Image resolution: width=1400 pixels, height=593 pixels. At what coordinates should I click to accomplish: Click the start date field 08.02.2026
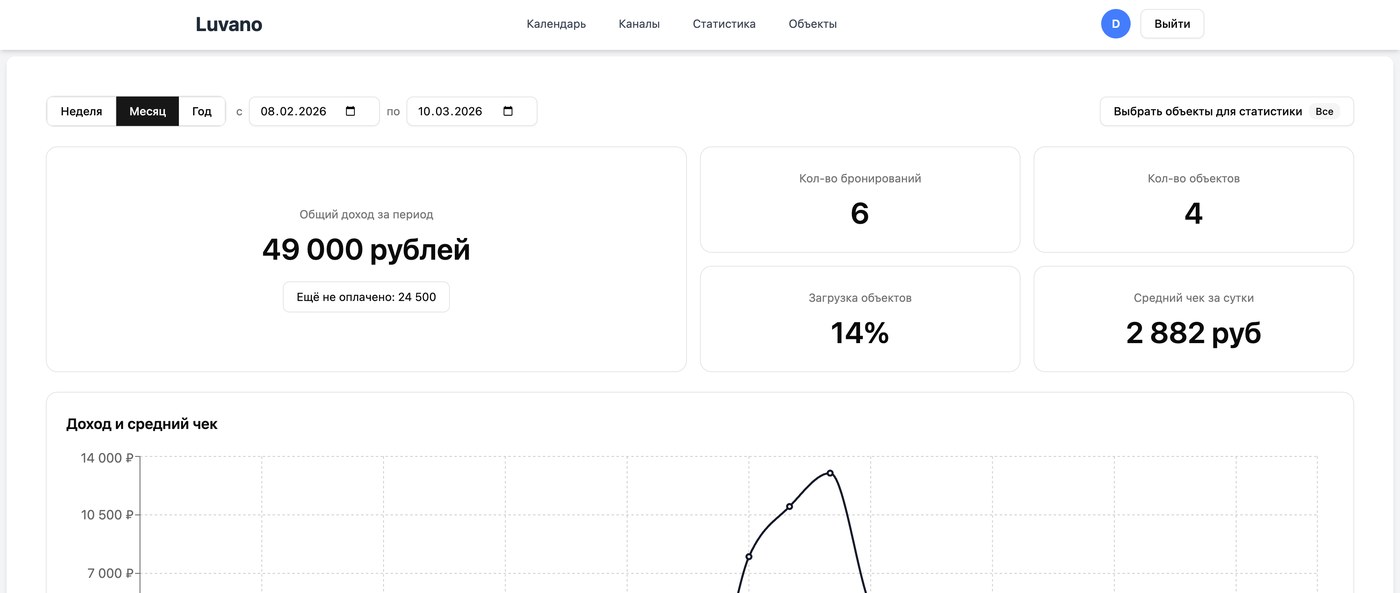(314, 111)
